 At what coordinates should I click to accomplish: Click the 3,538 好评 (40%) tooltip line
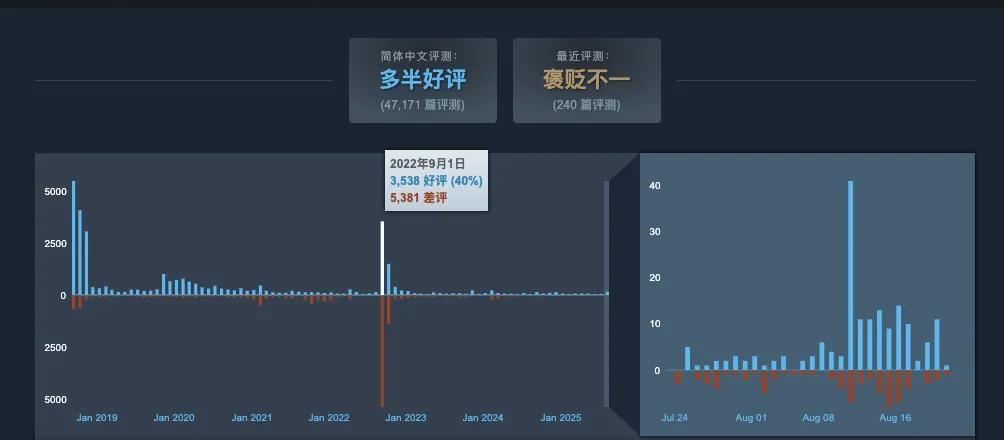(x=436, y=181)
